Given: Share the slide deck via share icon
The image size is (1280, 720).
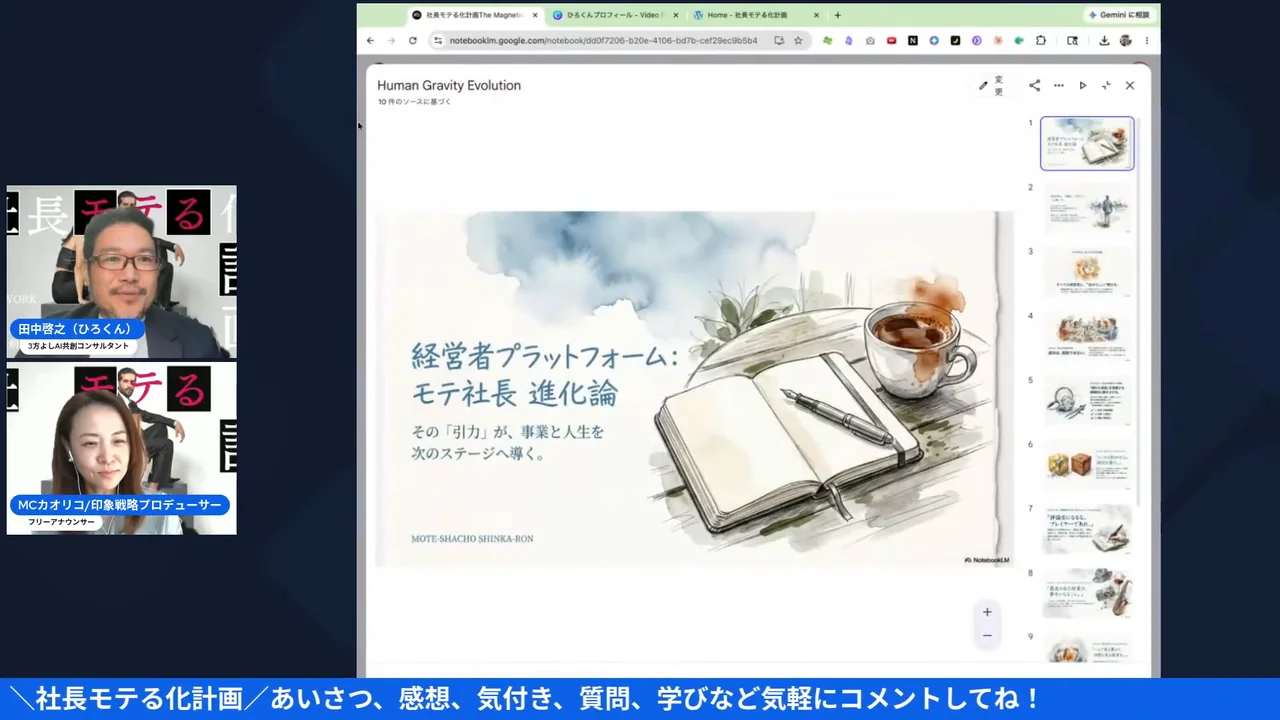Looking at the screenshot, I should click(1034, 86).
